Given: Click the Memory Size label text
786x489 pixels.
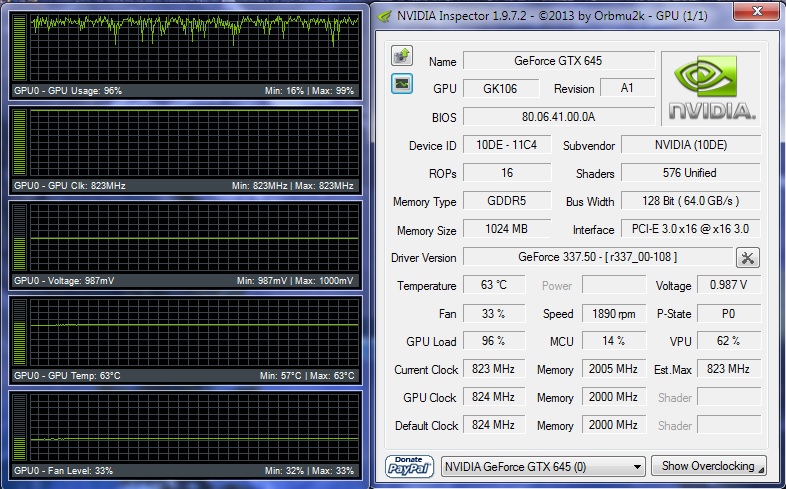Looking at the screenshot, I should pyautogui.click(x=427, y=230).
